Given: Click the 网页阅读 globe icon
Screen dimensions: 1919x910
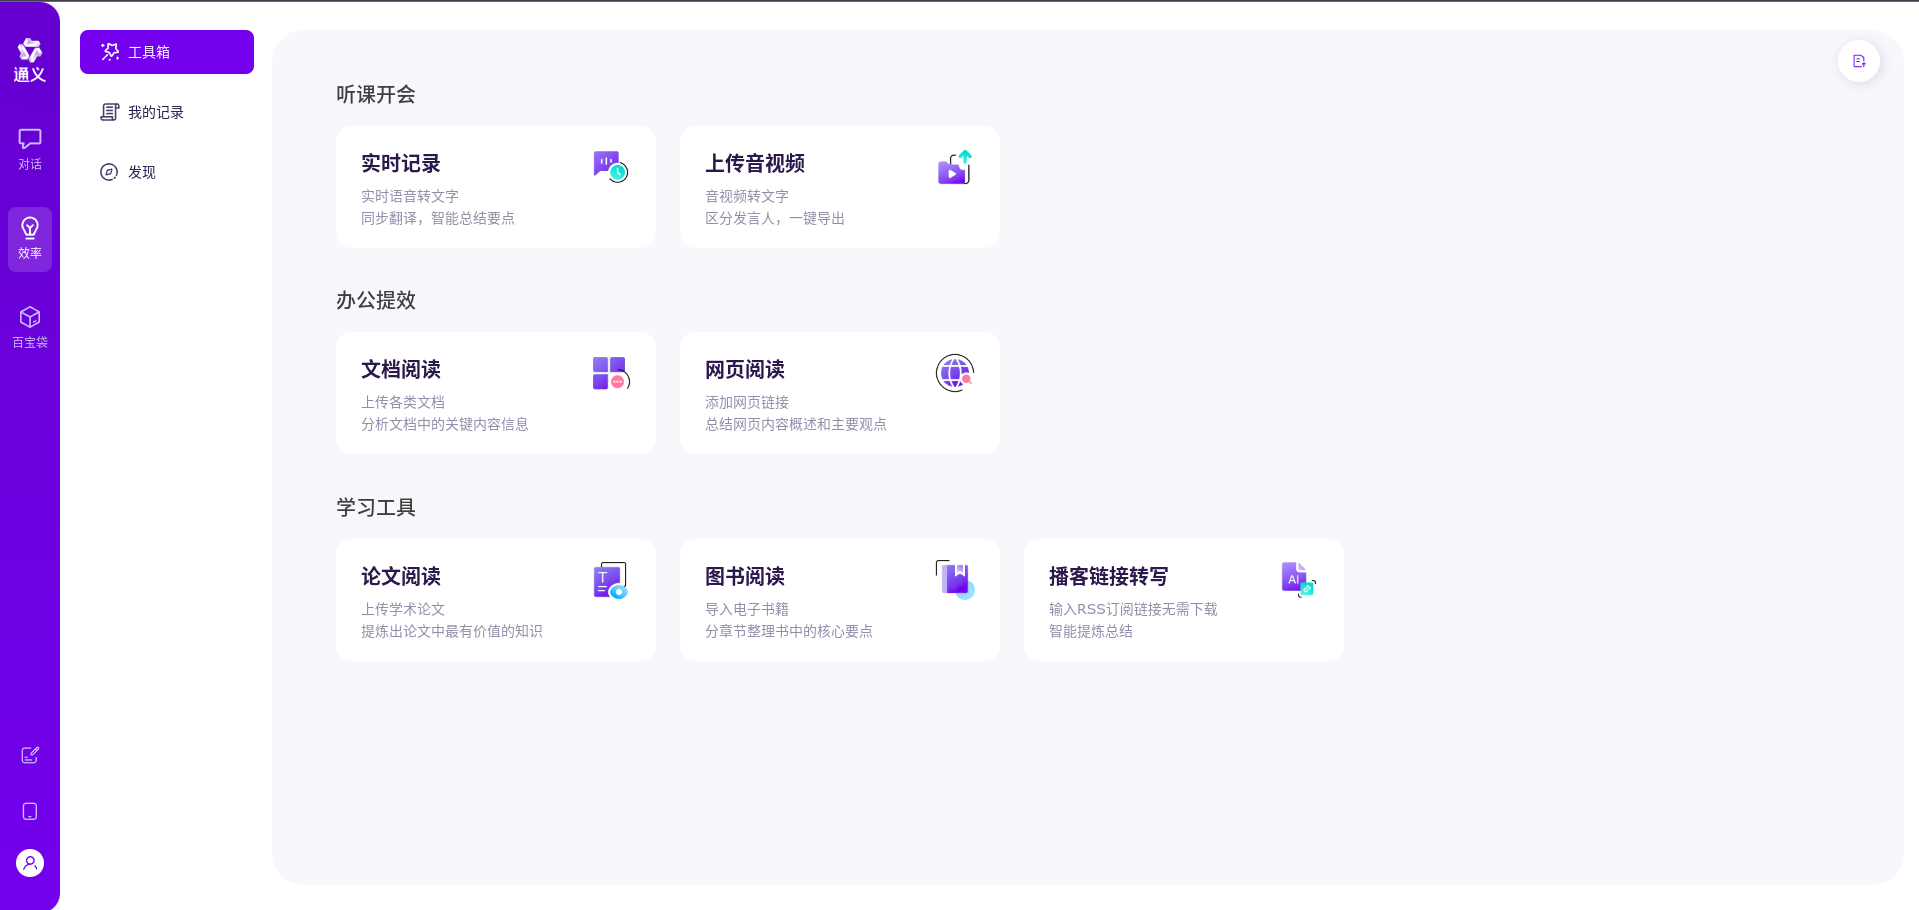Looking at the screenshot, I should coord(954,373).
